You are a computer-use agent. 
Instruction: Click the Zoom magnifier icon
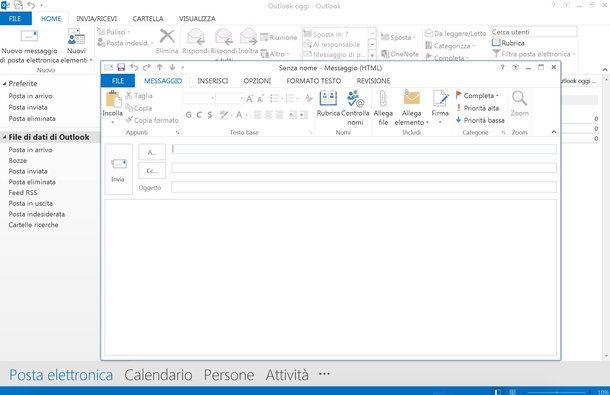519,99
